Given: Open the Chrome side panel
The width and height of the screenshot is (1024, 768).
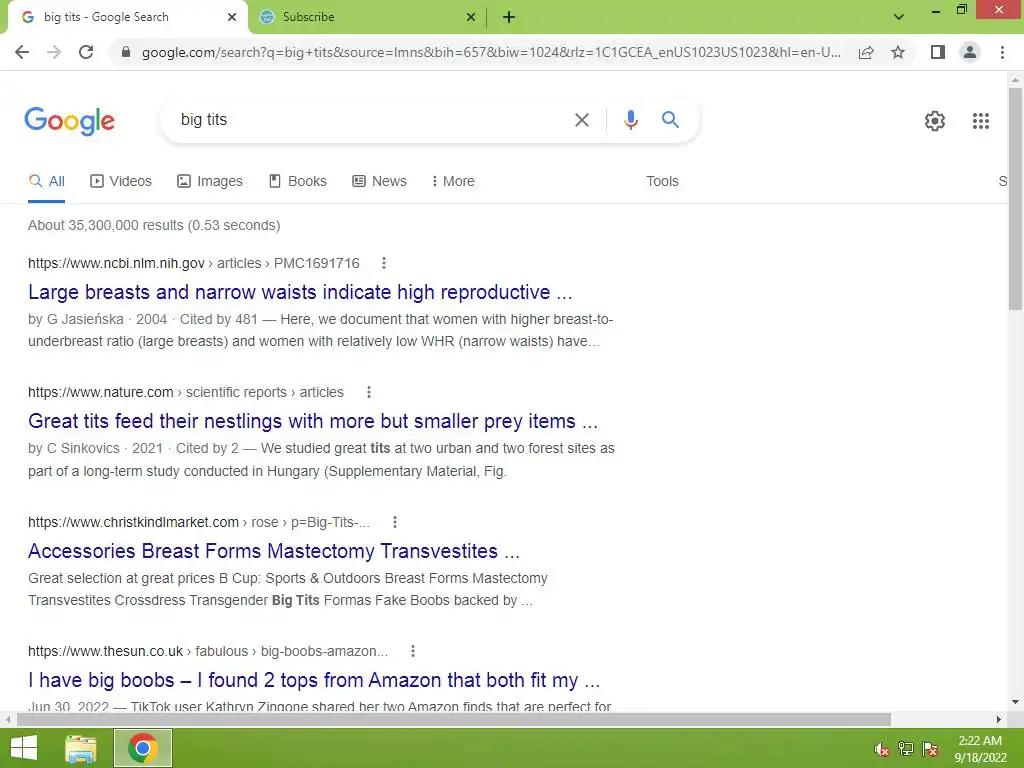Looking at the screenshot, I should coord(938,52).
